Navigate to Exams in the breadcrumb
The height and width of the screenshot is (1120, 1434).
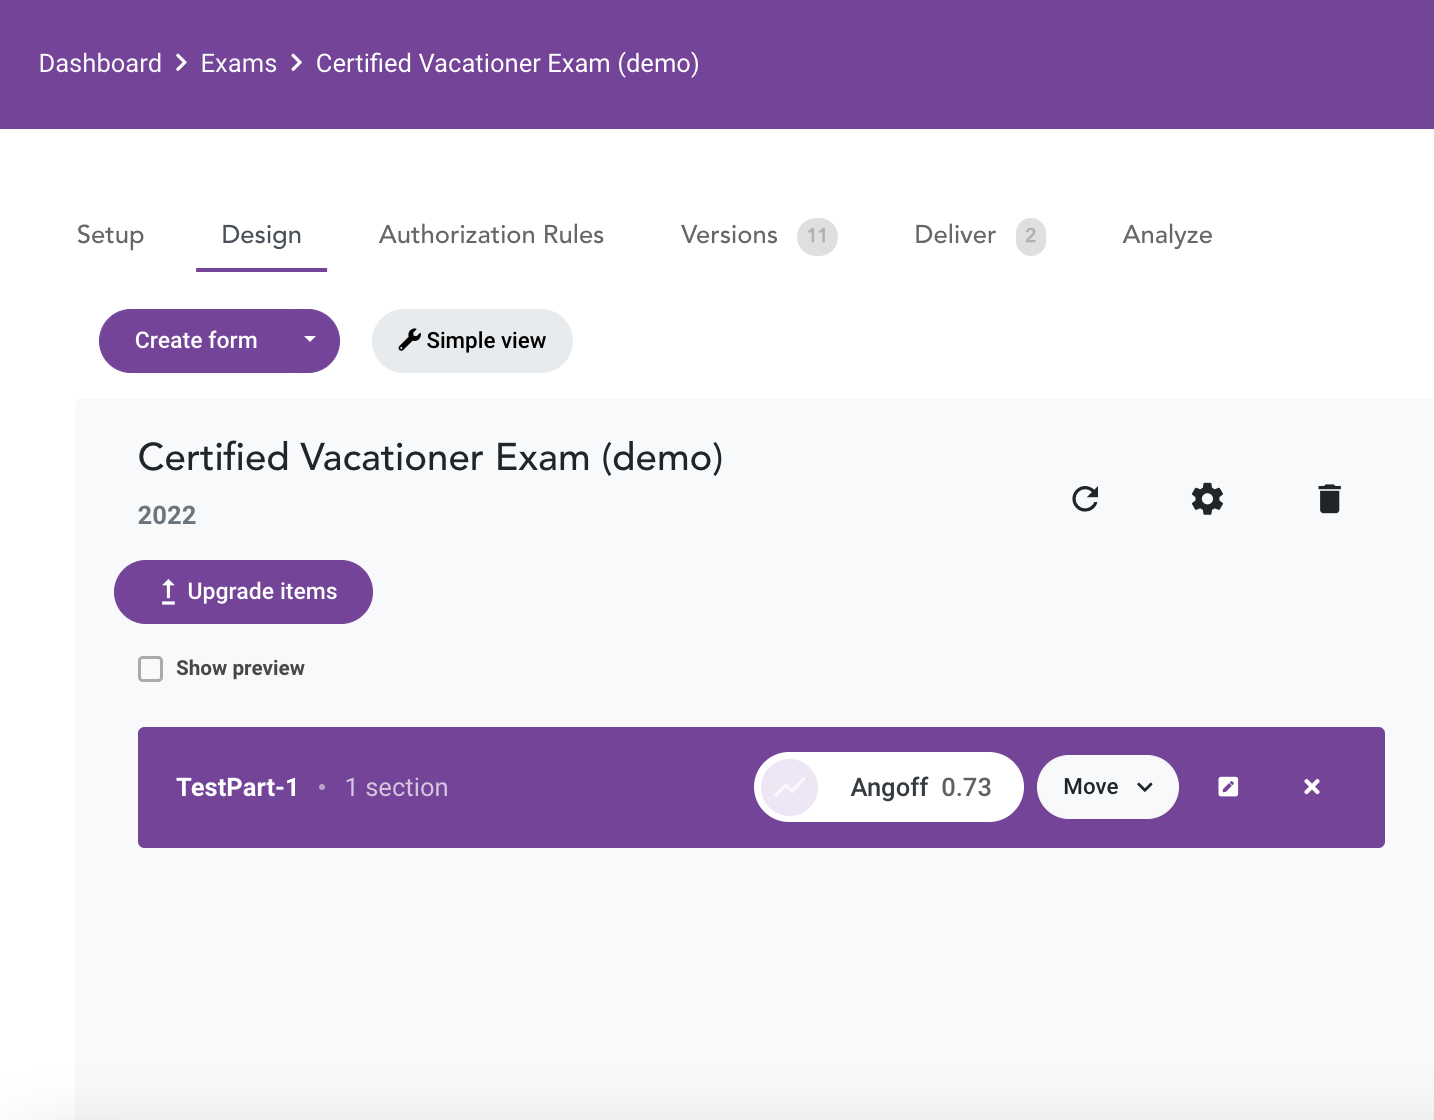coord(239,63)
